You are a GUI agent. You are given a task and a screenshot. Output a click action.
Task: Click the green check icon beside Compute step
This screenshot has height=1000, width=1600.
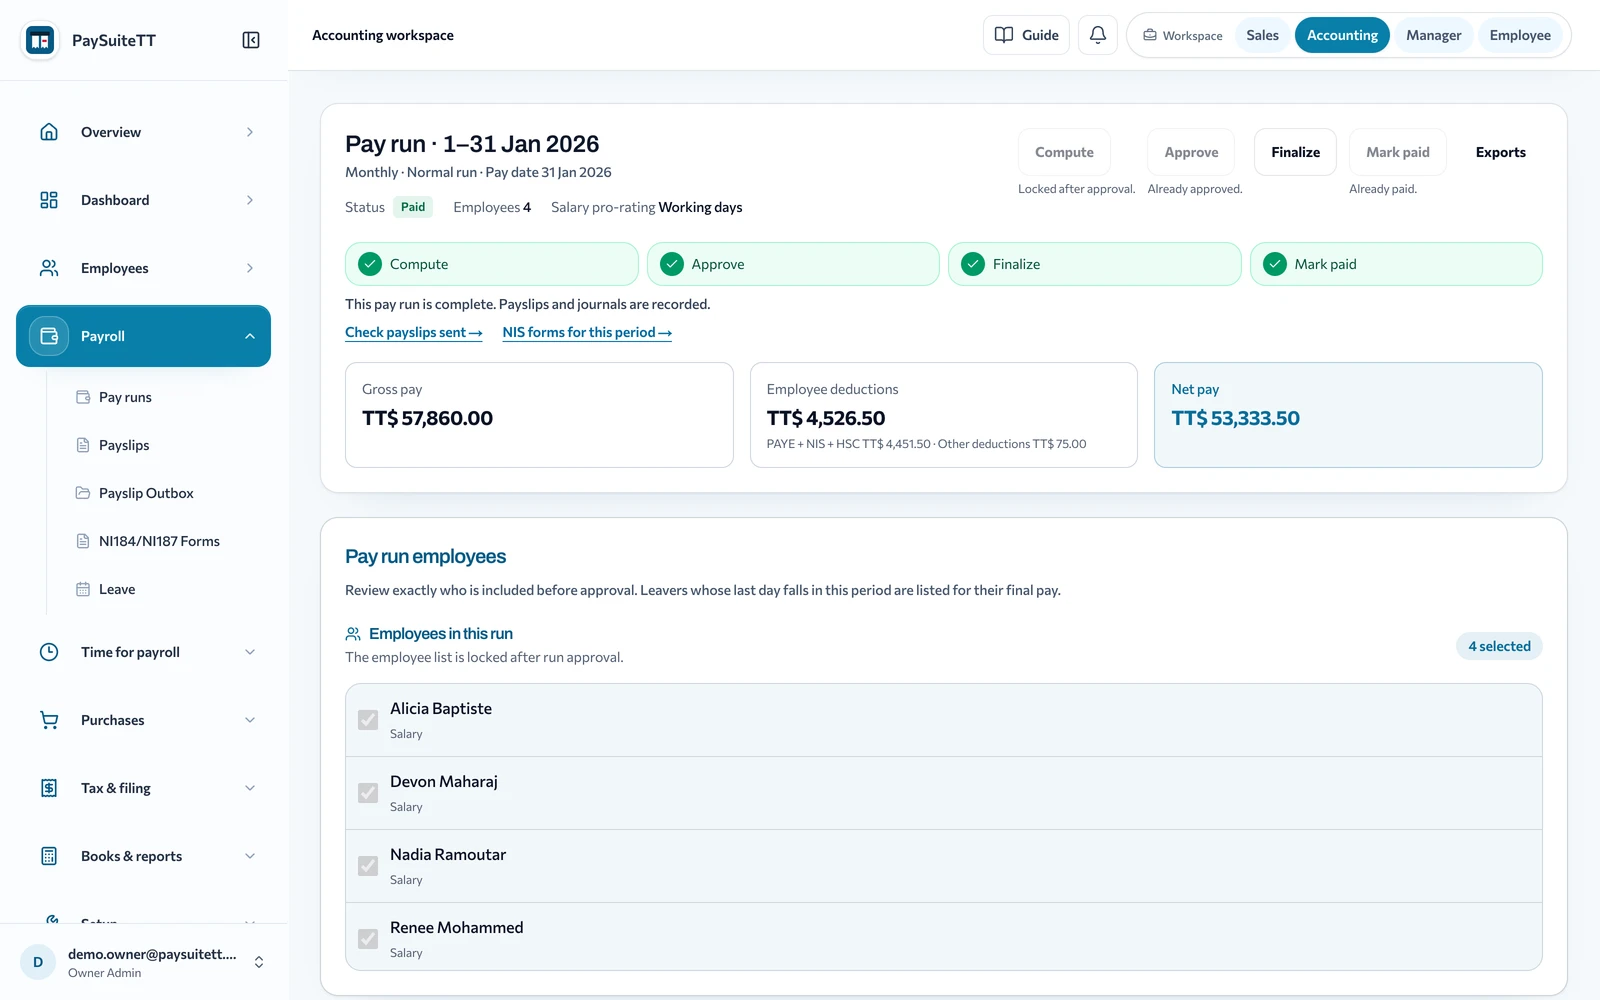pos(370,264)
